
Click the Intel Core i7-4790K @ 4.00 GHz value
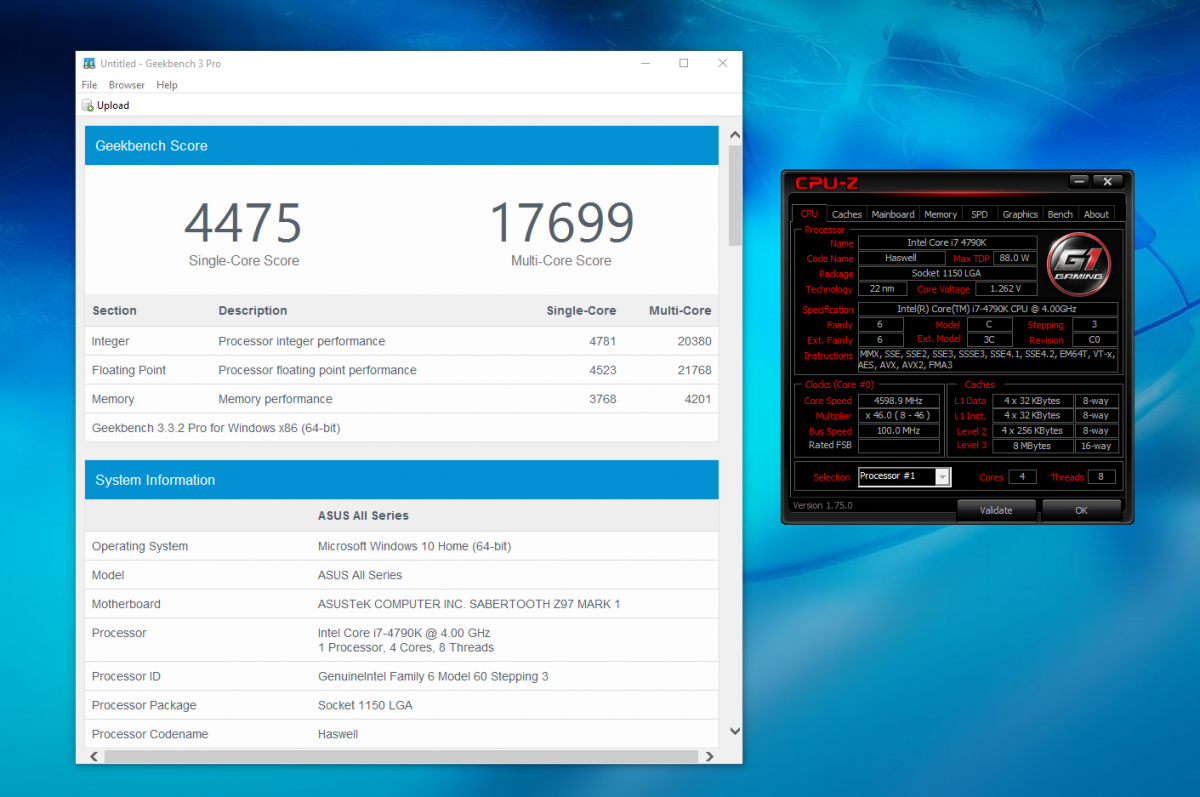[404, 633]
